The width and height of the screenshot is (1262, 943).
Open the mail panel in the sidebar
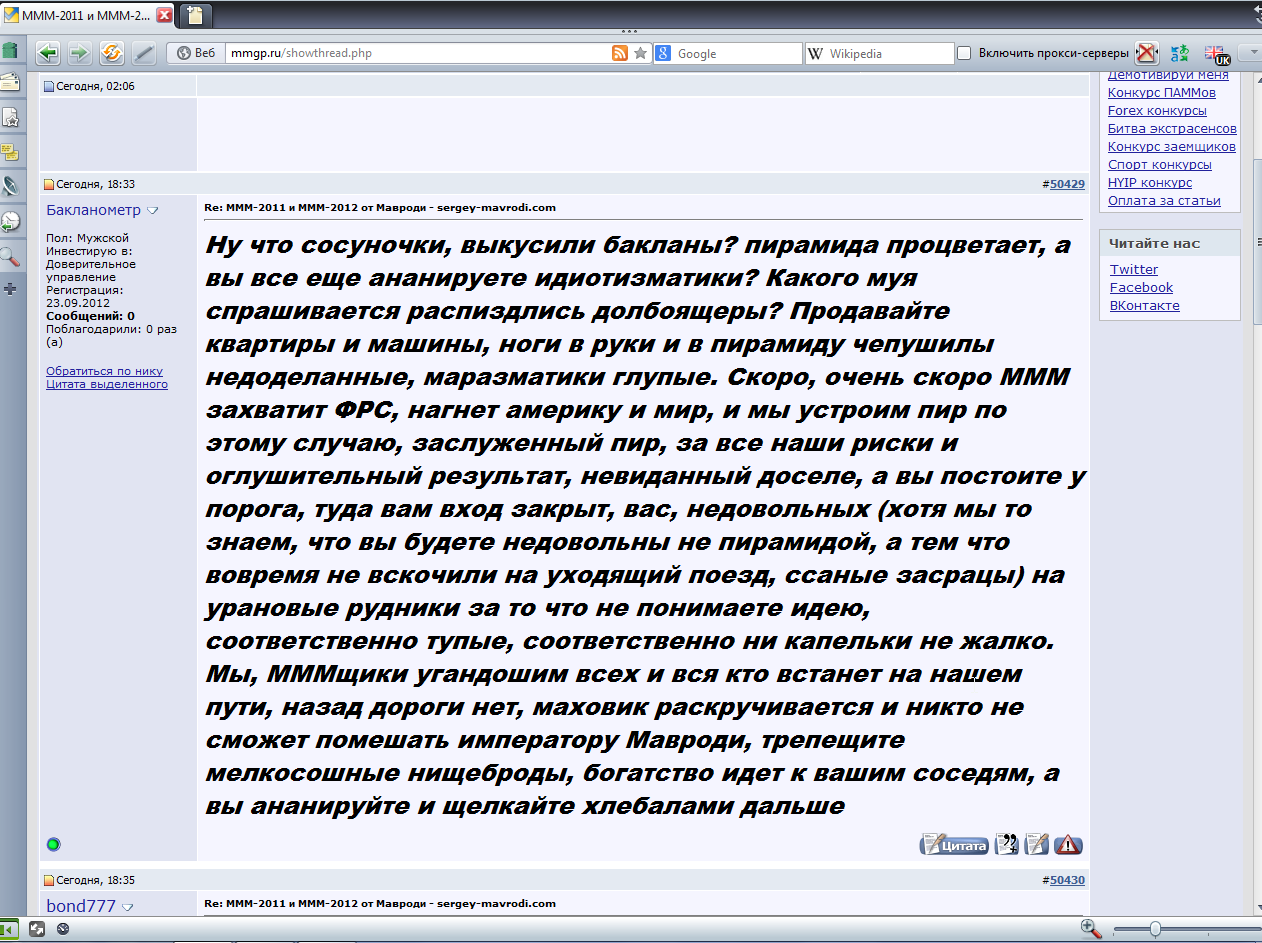pyautogui.click(x=10, y=82)
